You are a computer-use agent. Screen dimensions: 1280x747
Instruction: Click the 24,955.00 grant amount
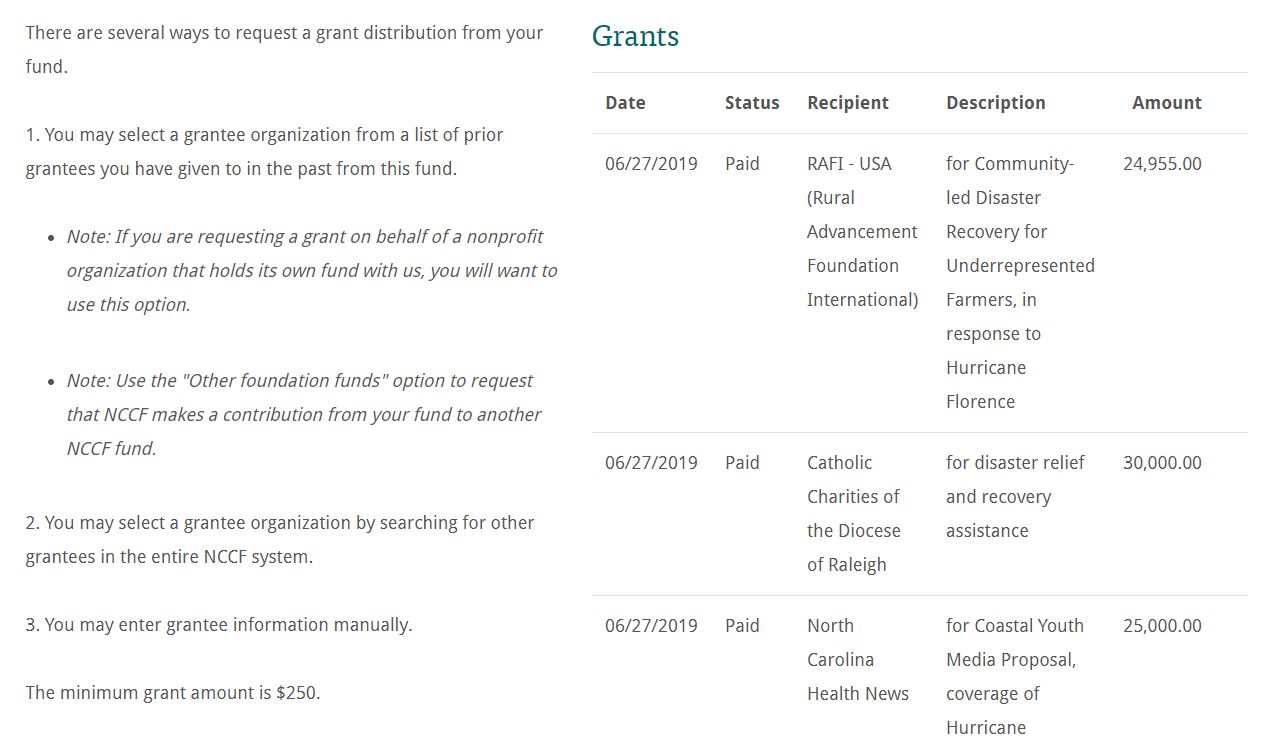coord(1162,164)
